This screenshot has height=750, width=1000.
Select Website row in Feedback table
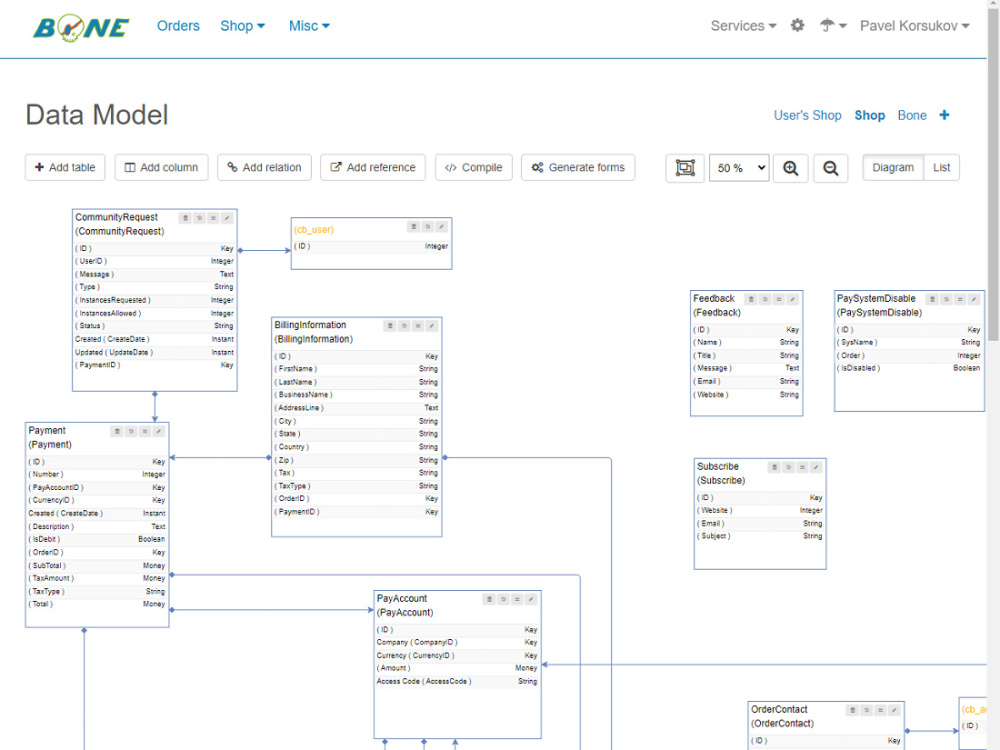point(746,395)
